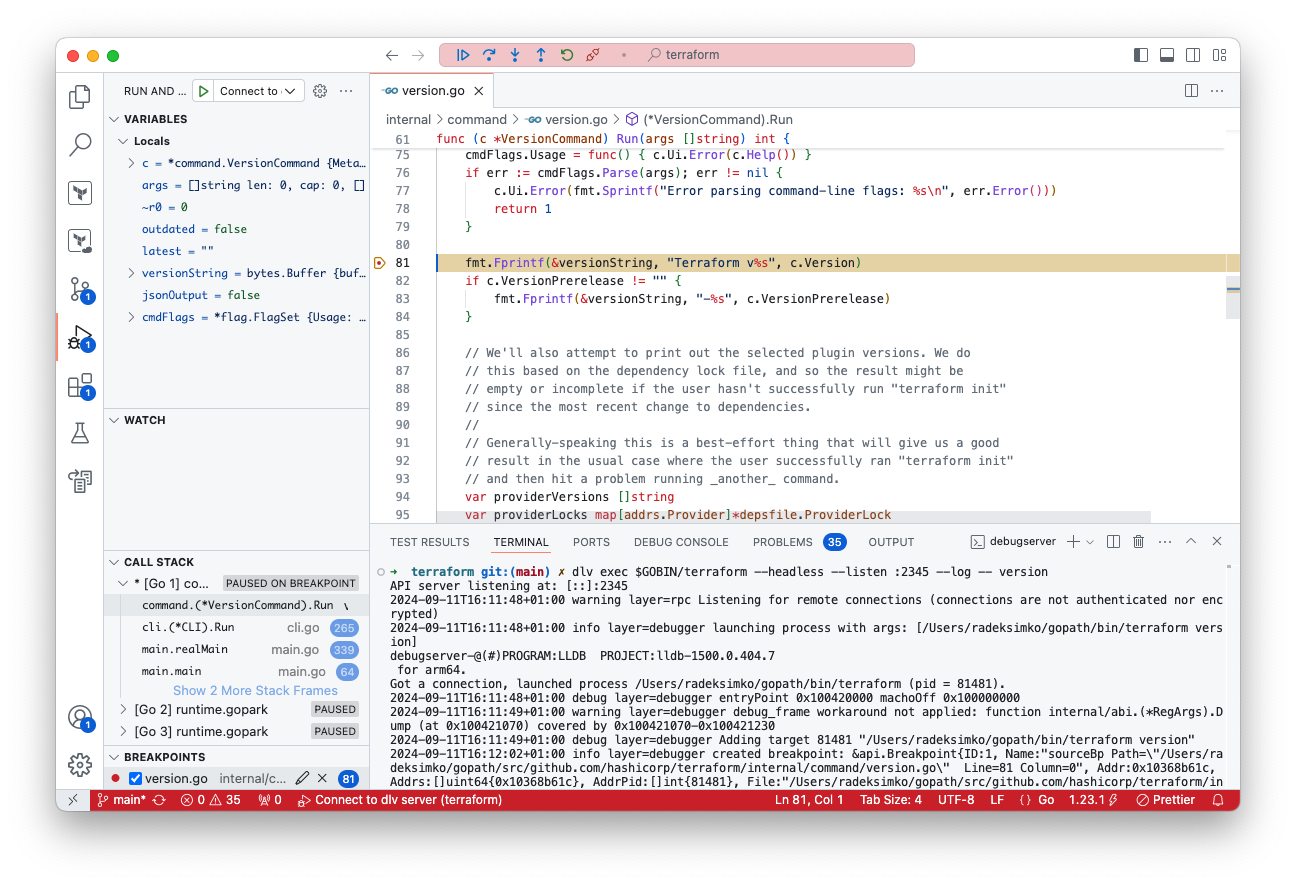The image size is (1296, 885).
Task: Click Show 2 More Stack Frames
Action: tap(255, 690)
